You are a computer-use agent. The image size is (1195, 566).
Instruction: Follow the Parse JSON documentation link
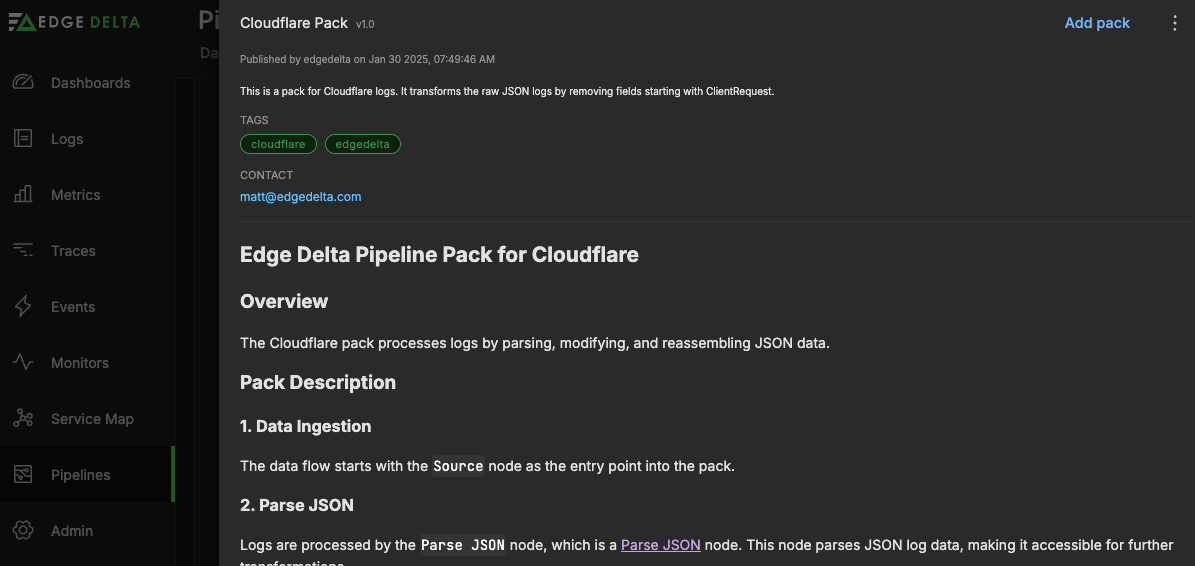tap(660, 545)
